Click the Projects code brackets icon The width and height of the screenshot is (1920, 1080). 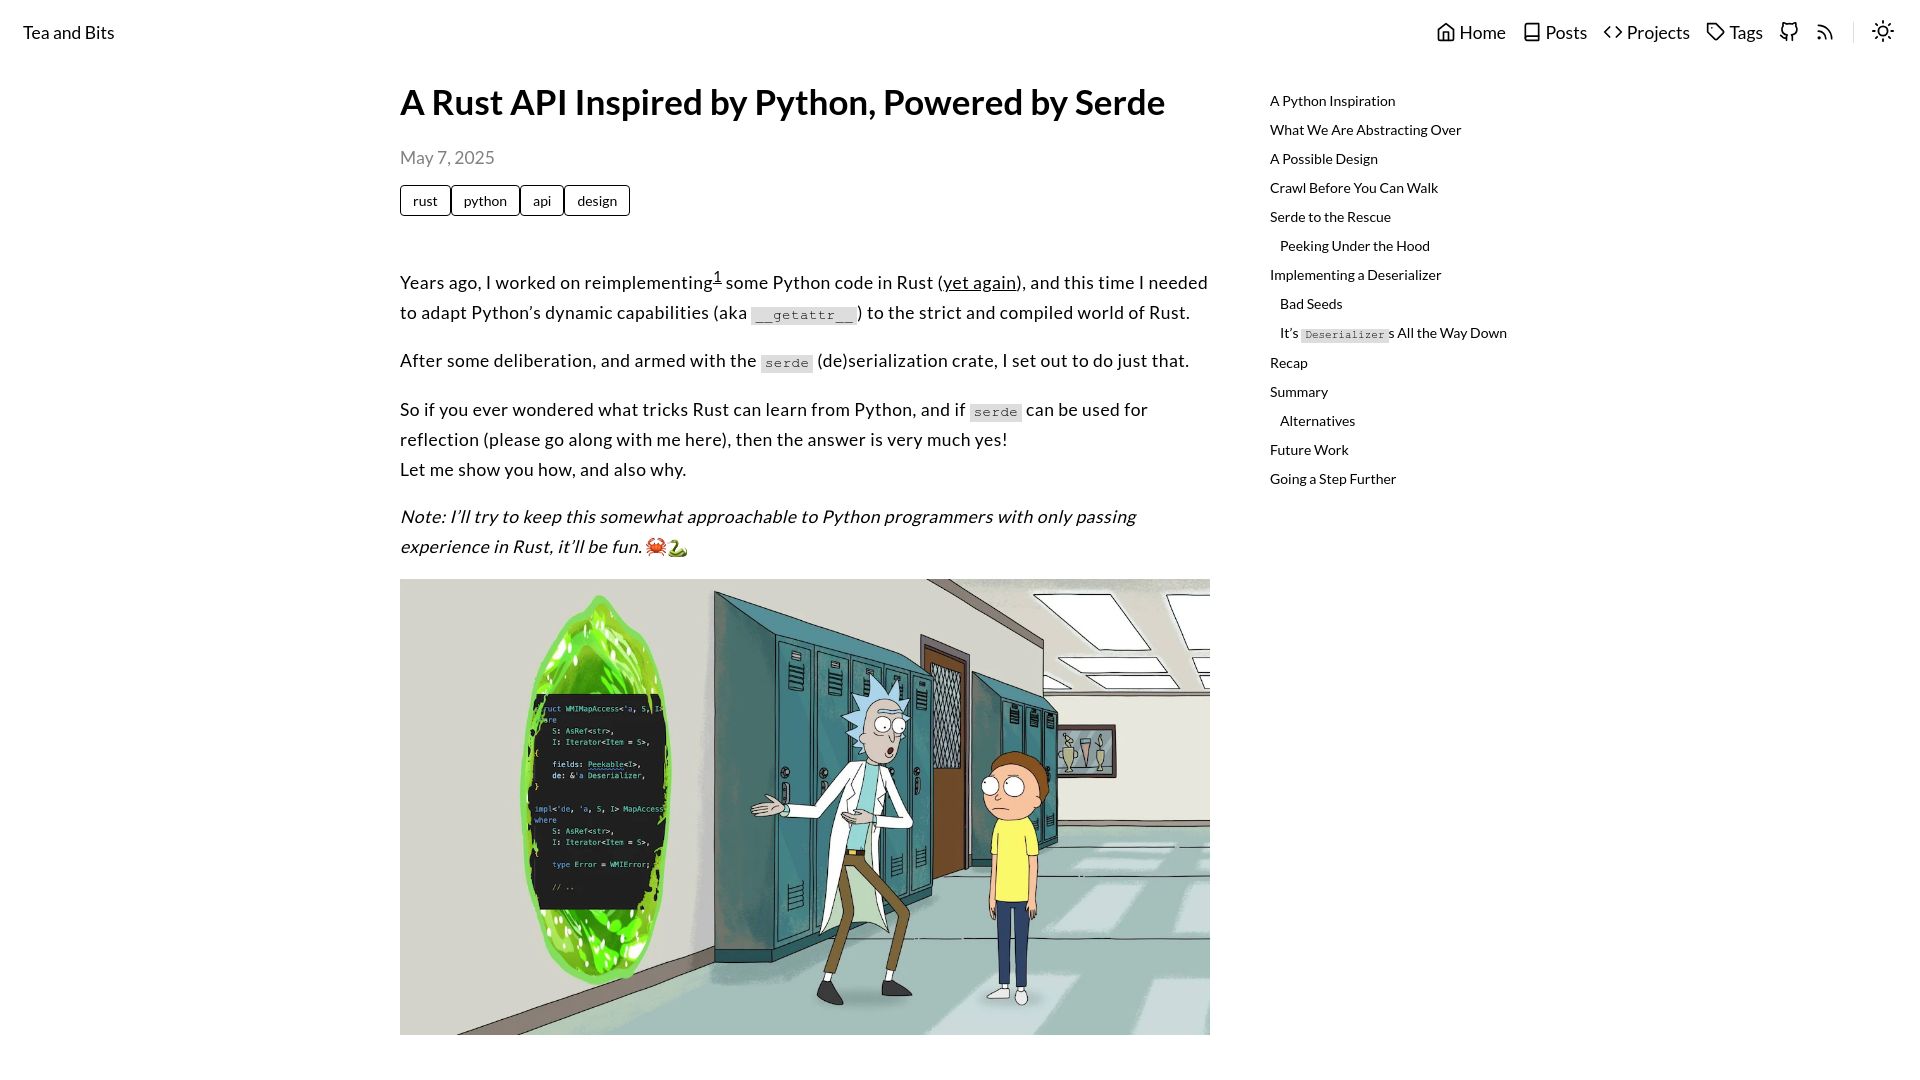point(1613,32)
